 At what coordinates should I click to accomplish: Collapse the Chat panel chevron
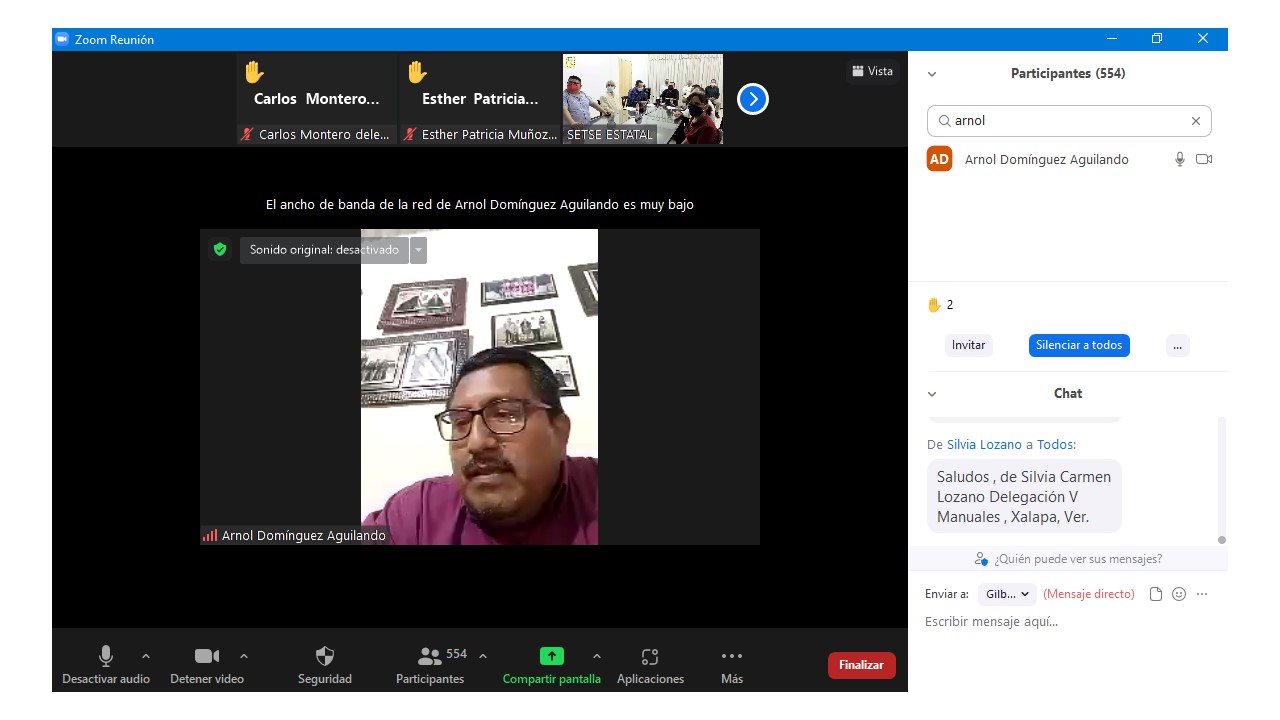click(x=932, y=394)
